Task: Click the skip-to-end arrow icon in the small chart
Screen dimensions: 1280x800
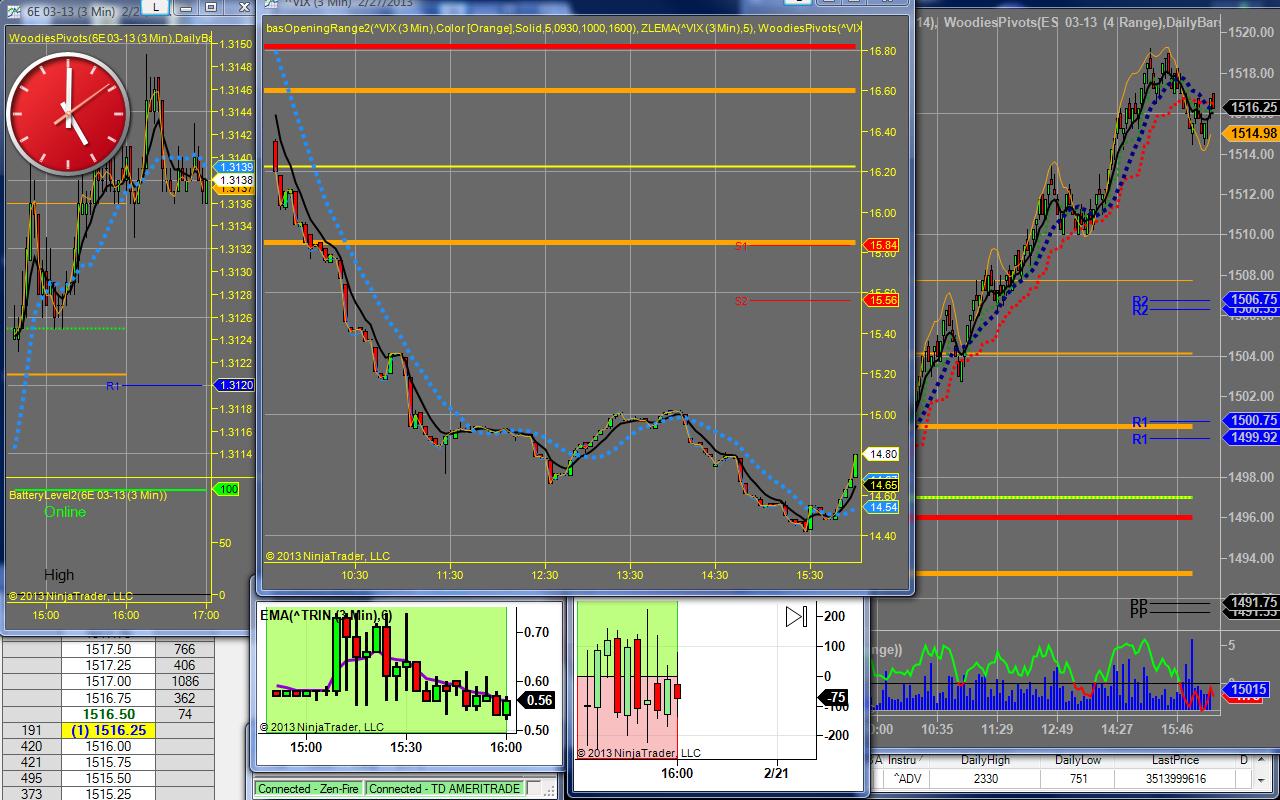Action: click(x=796, y=617)
